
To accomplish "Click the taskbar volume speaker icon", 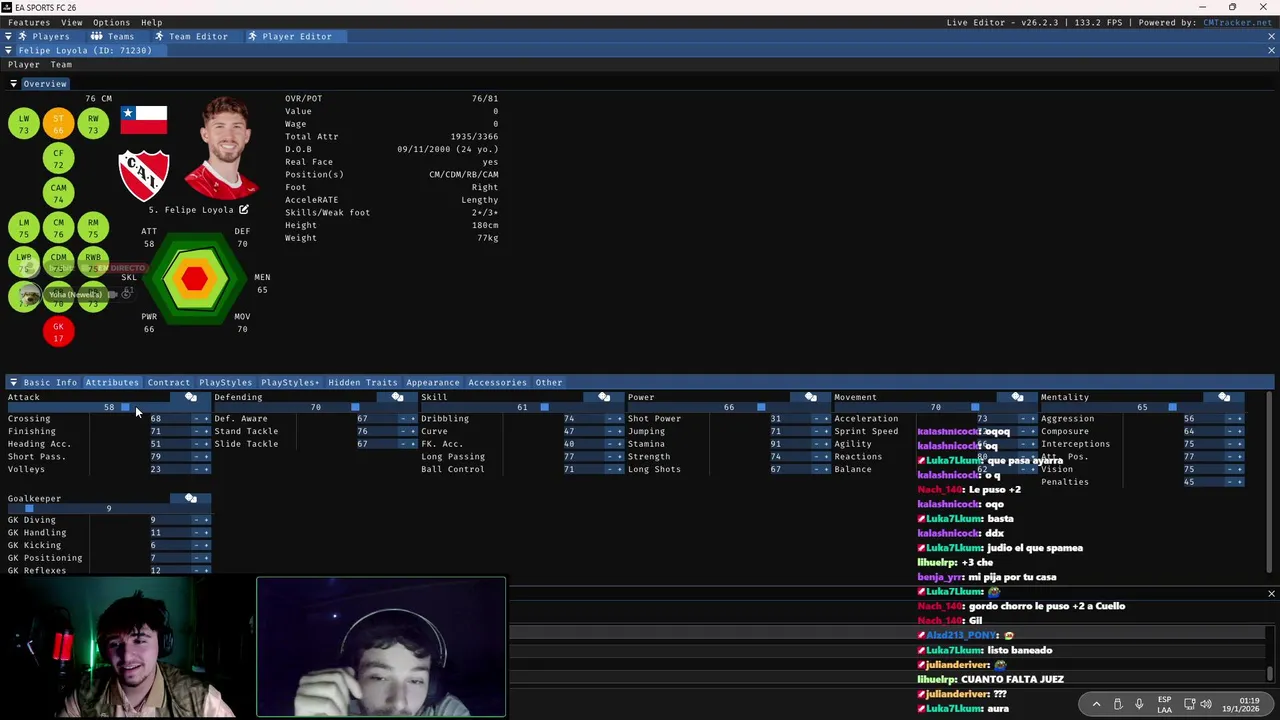I will pos(1206,704).
